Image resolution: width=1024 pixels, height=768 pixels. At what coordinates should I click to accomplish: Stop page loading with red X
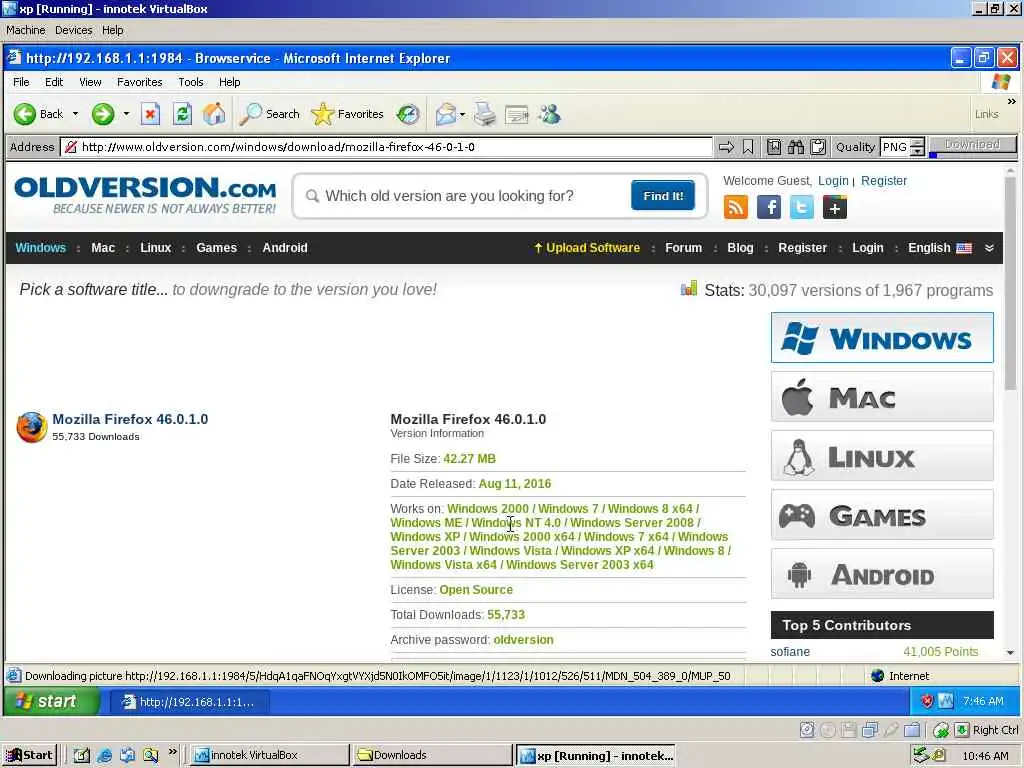(x=150, y=114)
